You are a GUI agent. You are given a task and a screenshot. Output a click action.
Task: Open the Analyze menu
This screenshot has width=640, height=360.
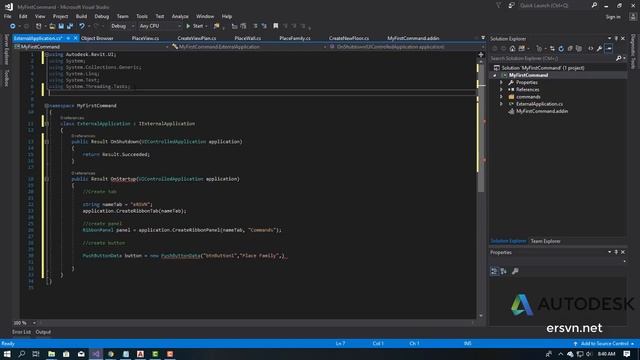coord(180,17)
